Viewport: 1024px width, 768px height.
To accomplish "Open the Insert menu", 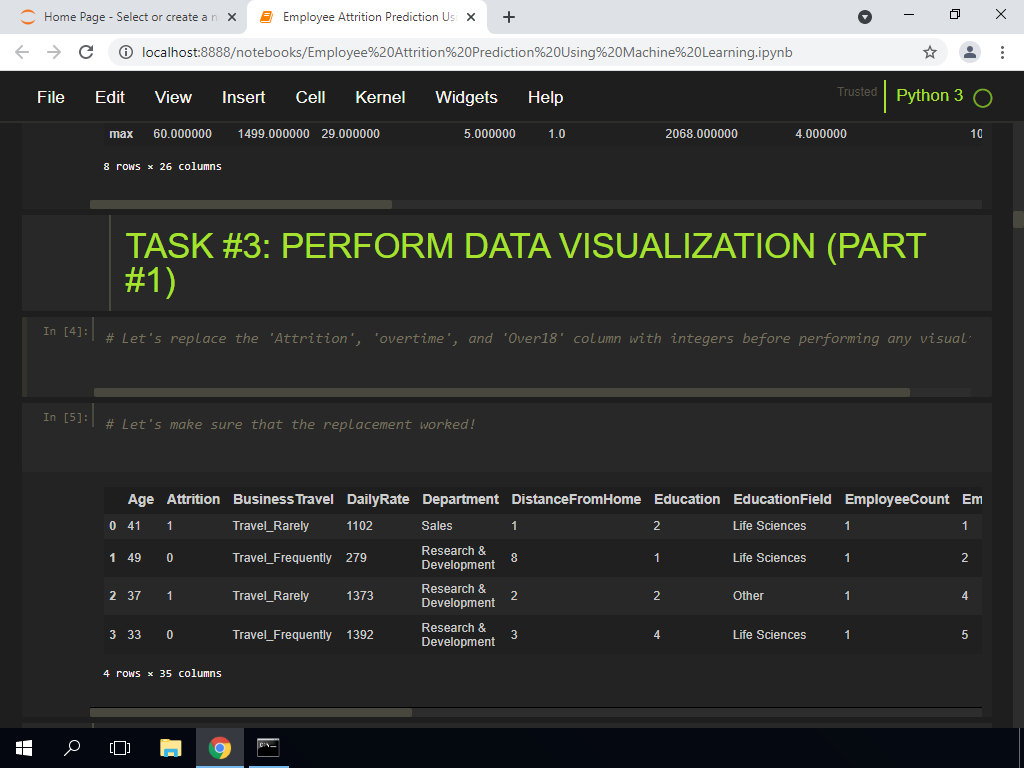I will click(x=244, y=97).
